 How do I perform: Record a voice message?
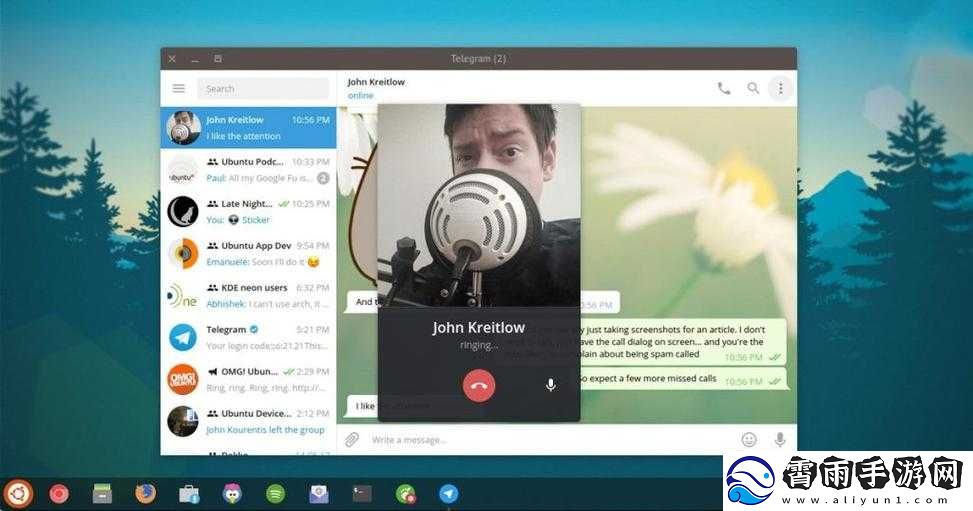780,440
